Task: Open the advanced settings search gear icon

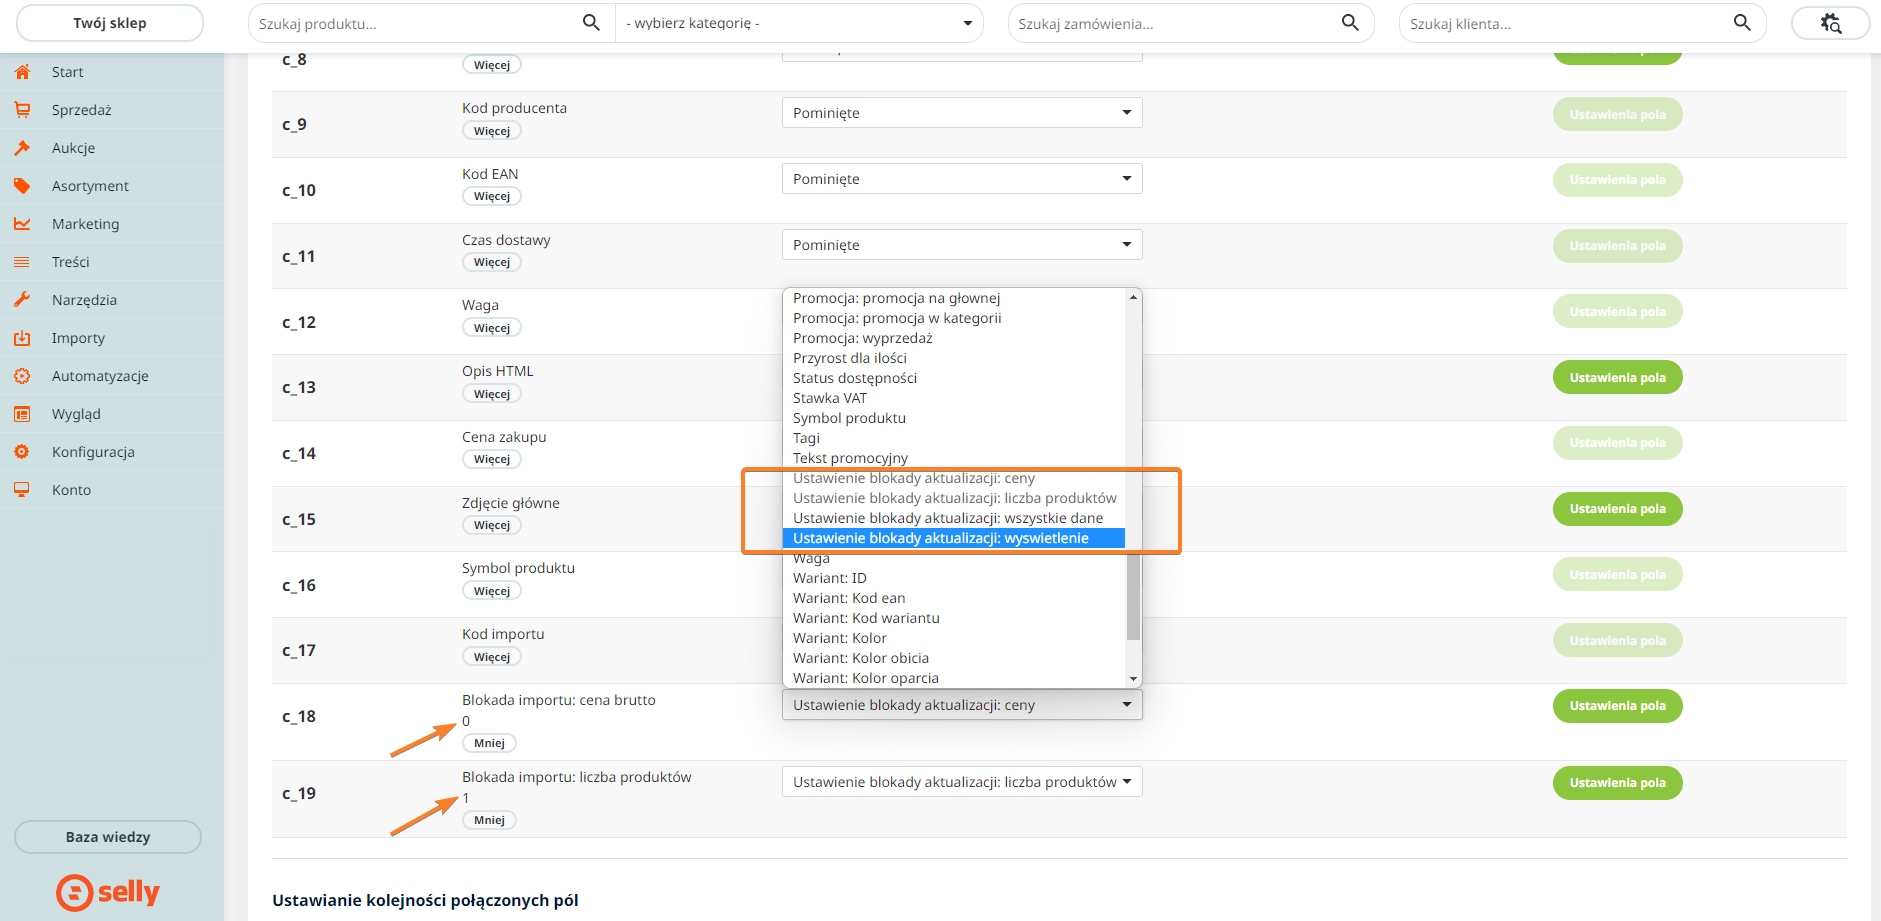Action: (1830, 23)
